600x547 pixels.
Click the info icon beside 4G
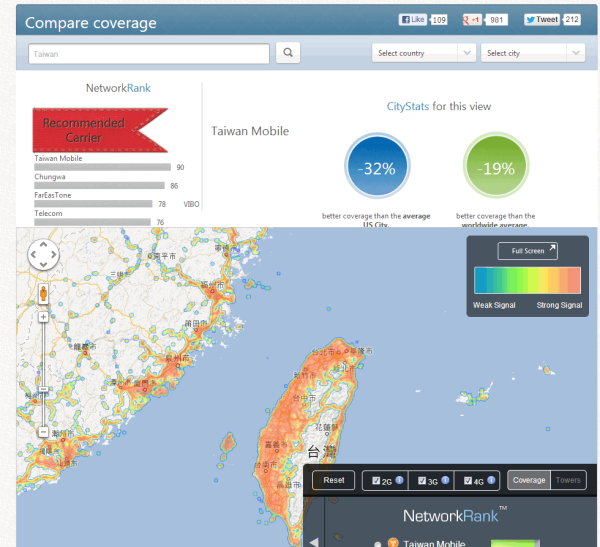(491, 480)
